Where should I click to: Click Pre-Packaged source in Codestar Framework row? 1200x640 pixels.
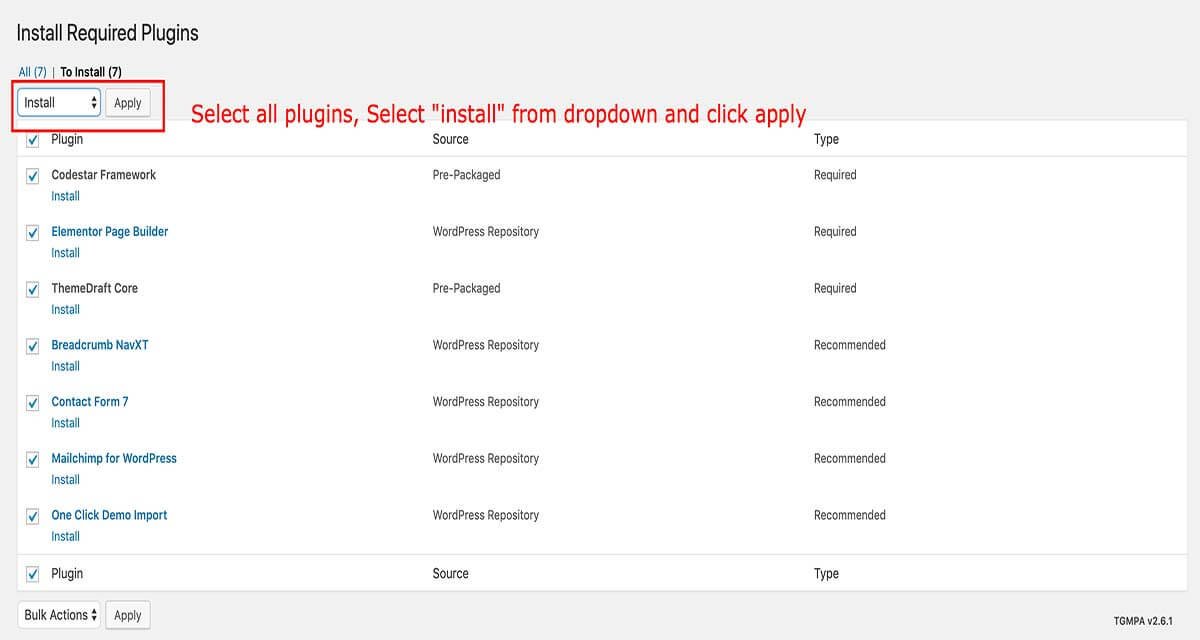[x=467, y=174]
